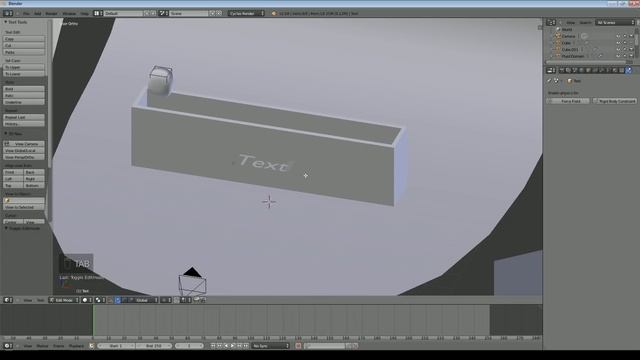The width and height of the screenshot is (640, 360).
Task: Open the Texture properties tab
Action: click(x=621, y=70)
